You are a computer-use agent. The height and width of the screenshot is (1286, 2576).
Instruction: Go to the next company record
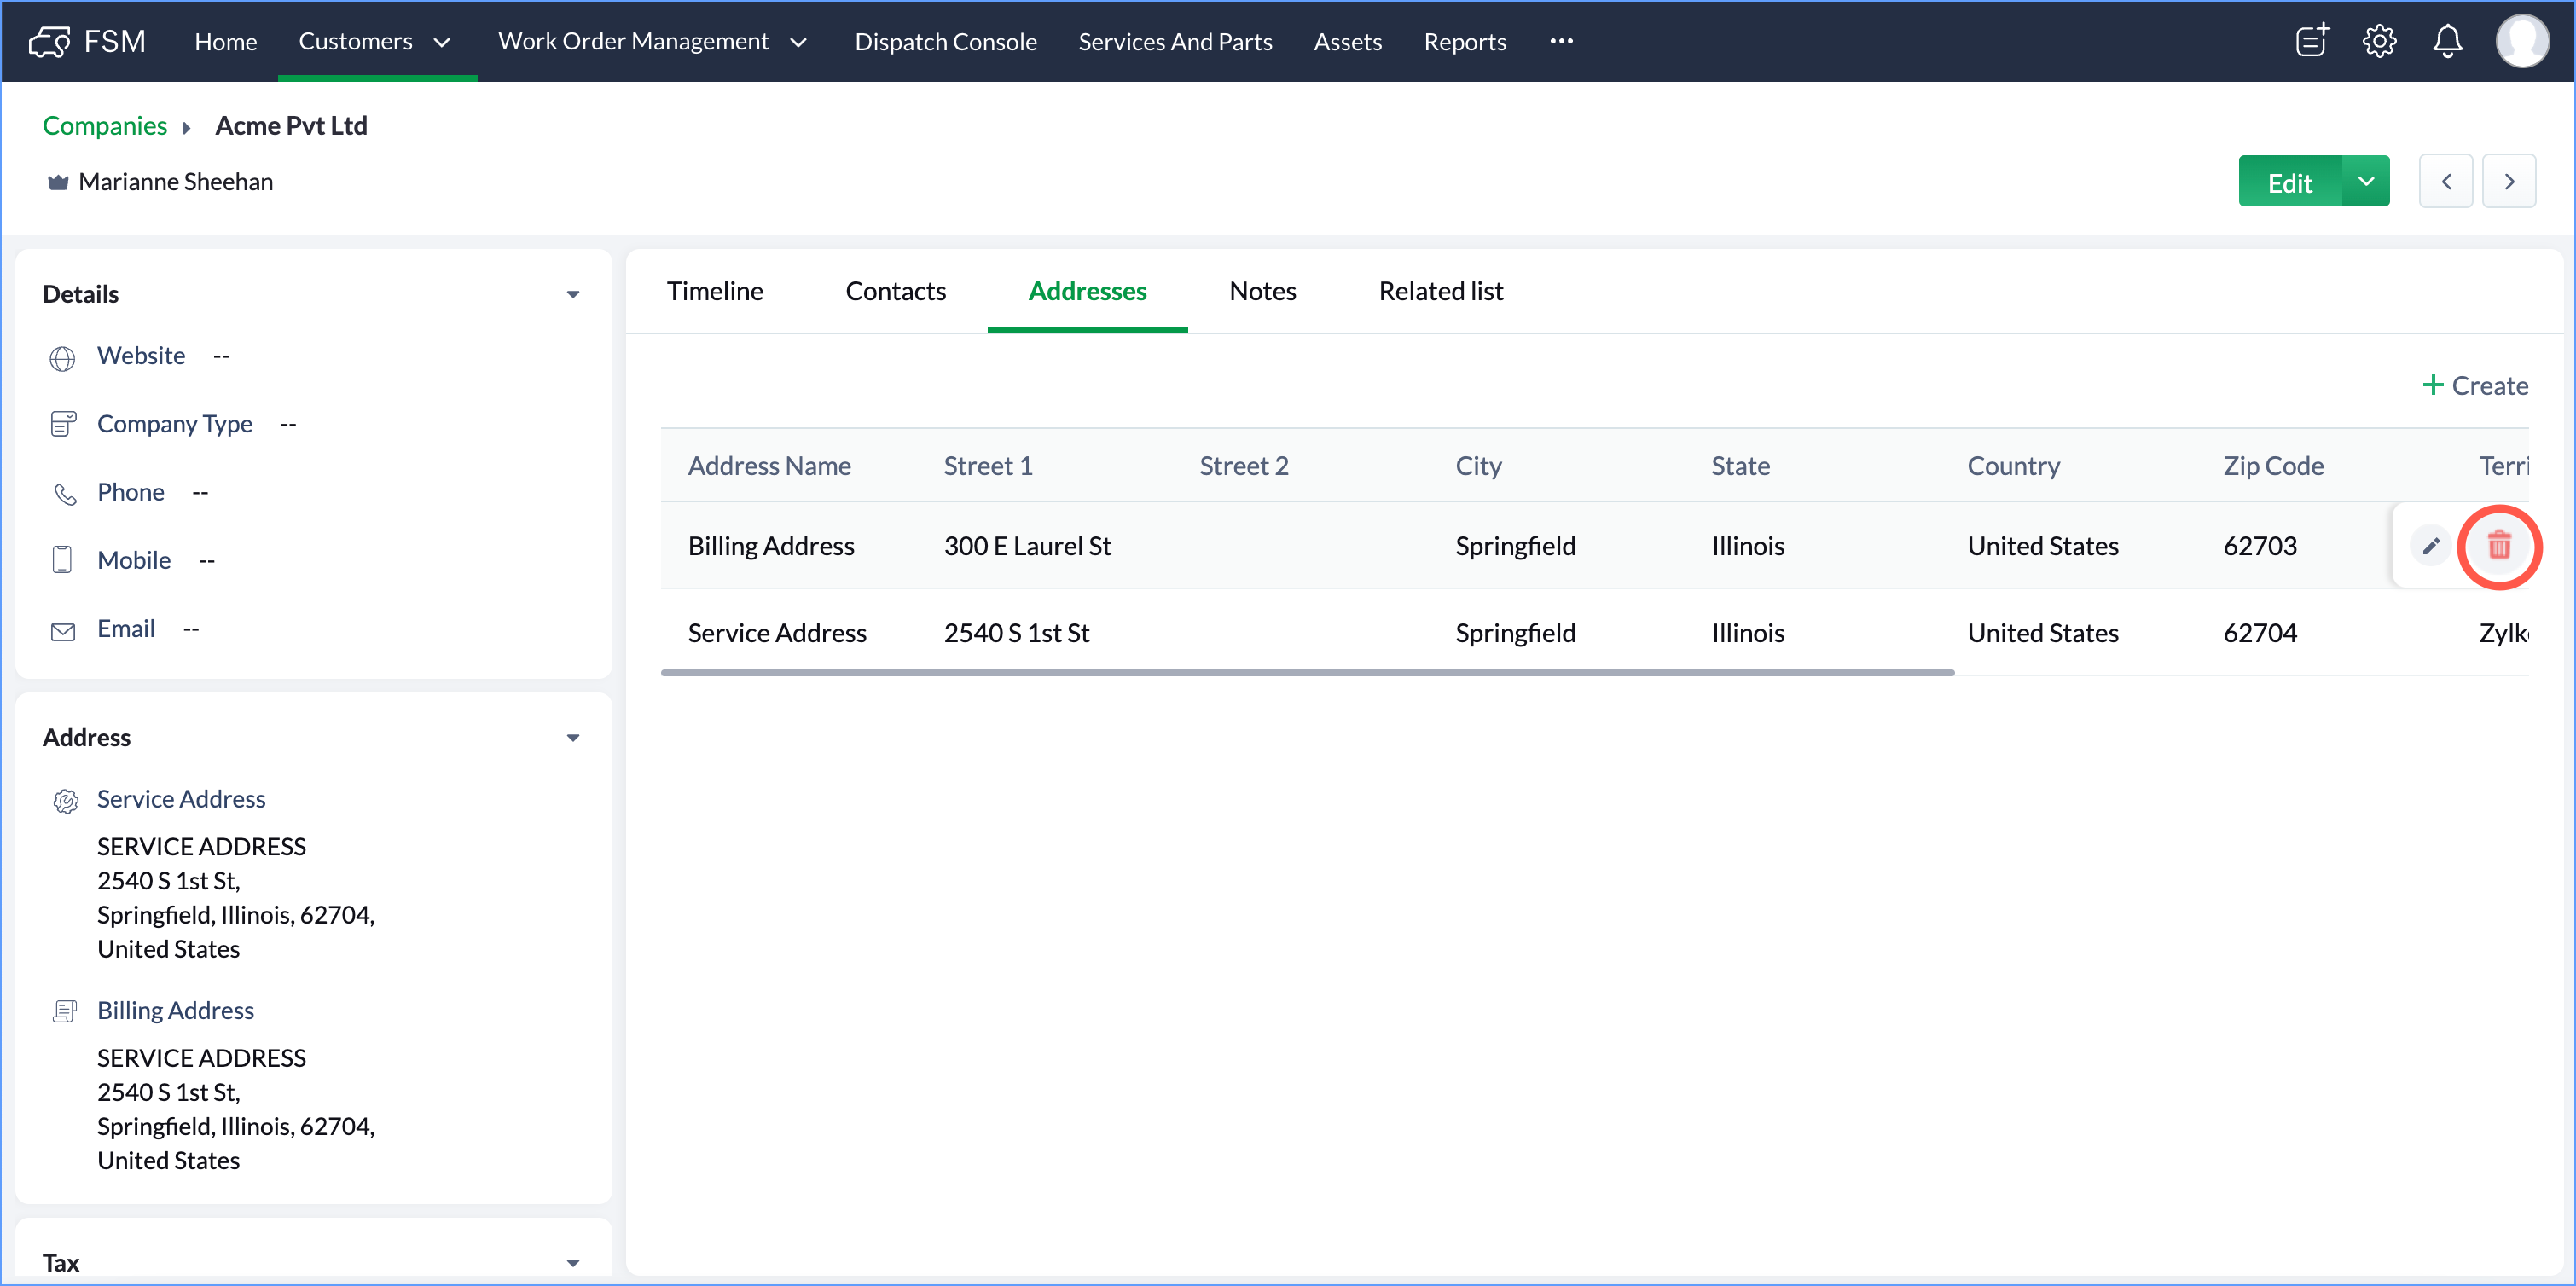tap(2508, 182)
